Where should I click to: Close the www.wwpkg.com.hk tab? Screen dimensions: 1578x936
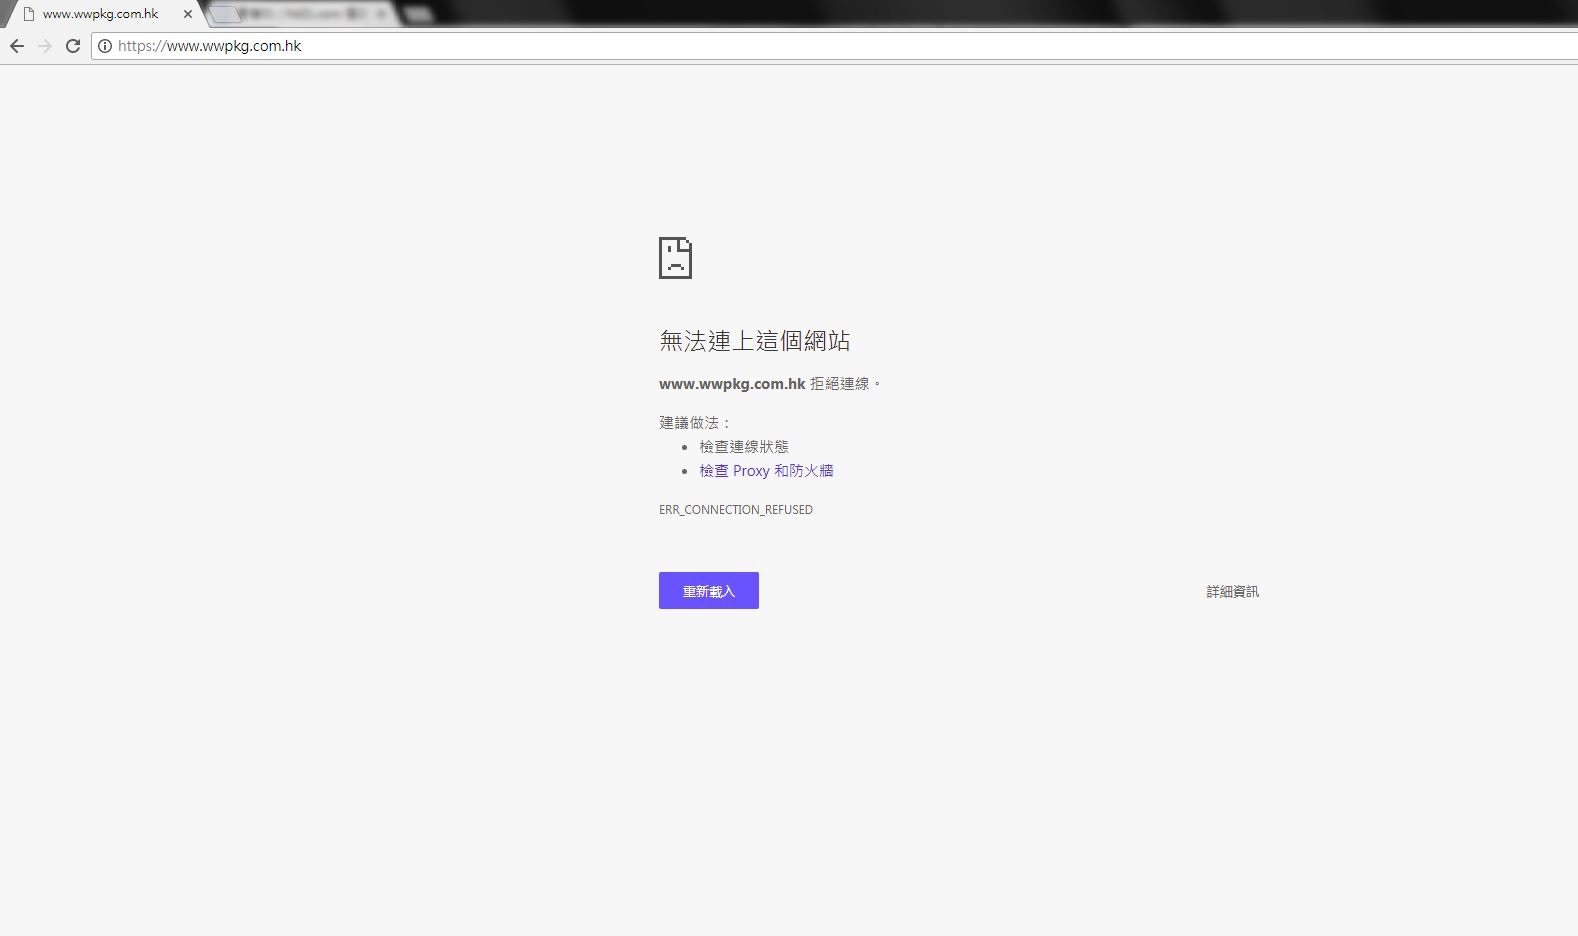pyautogui.click(x=187, y=14)
